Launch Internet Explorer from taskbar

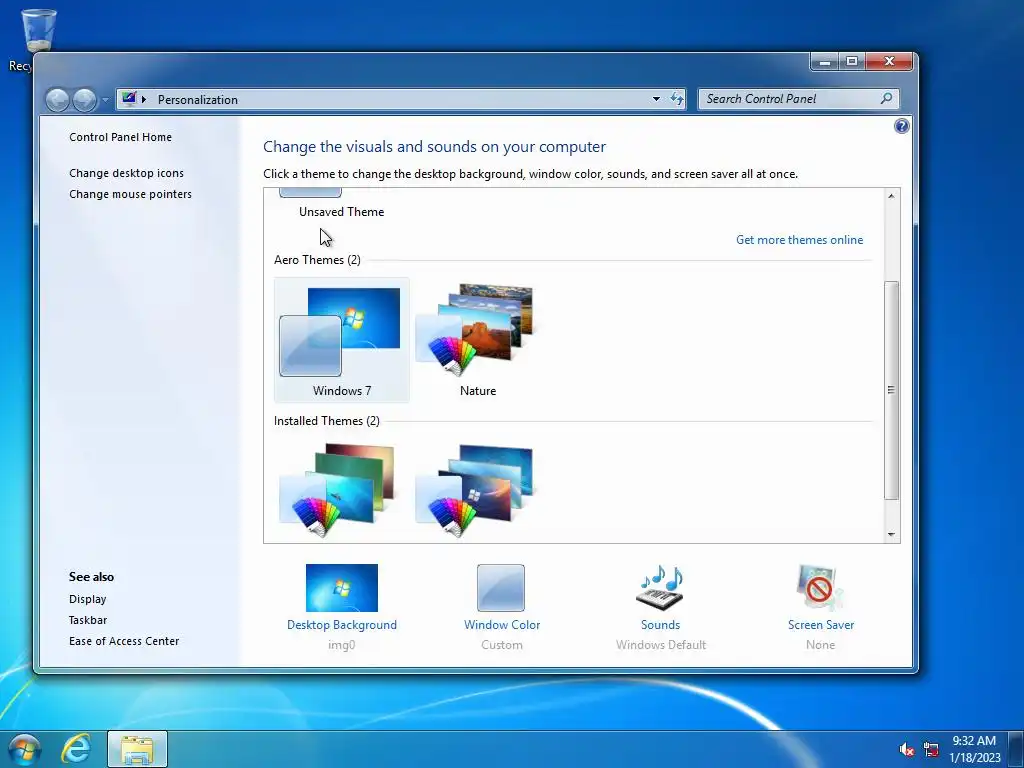(76, 749)
